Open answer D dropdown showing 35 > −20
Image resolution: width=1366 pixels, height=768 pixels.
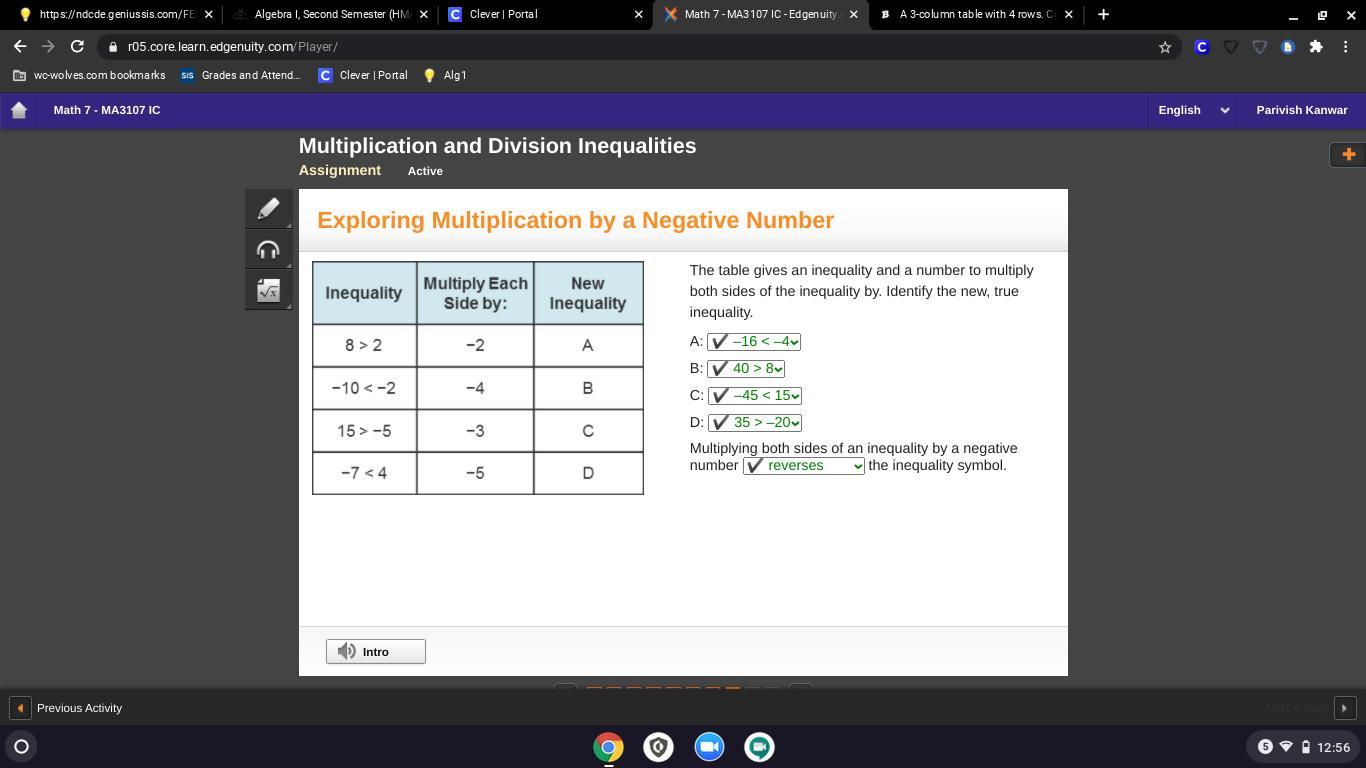pos(755,423)
